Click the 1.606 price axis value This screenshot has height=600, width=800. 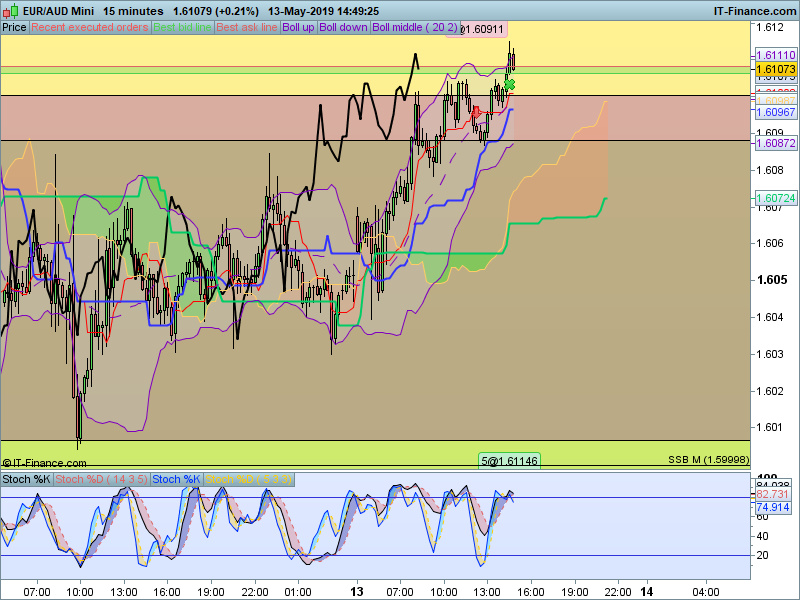pyautogui.click(x=770, y=243)
